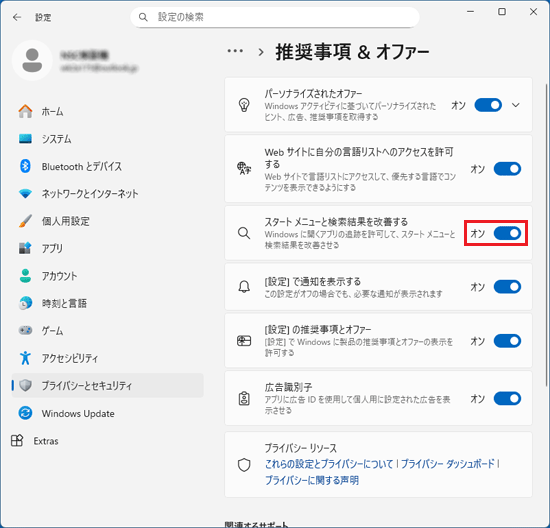Viewport: 550px width, 528px height.
Task: Open Bluetooth とデバイス settings
Action: pos(107,166)
